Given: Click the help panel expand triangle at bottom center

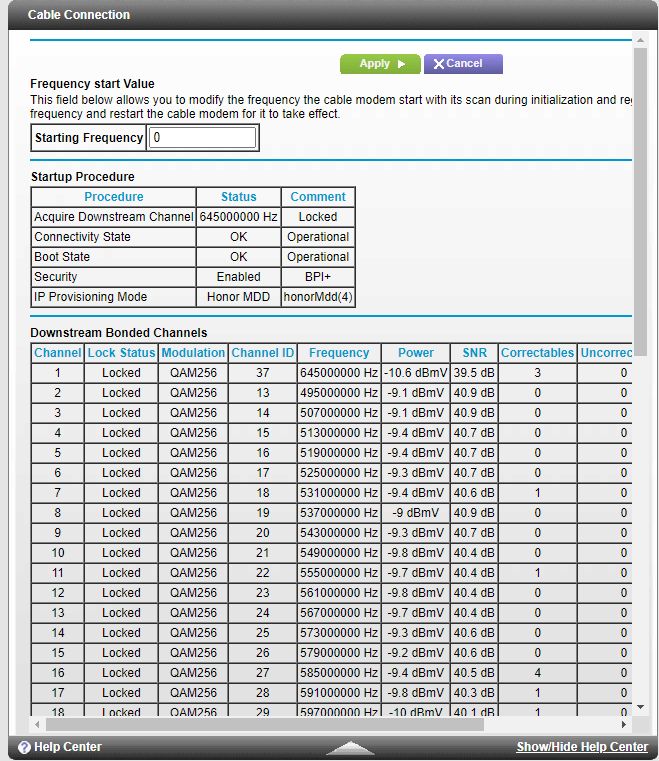Looking at the screenshot, I should pos(350,747).
